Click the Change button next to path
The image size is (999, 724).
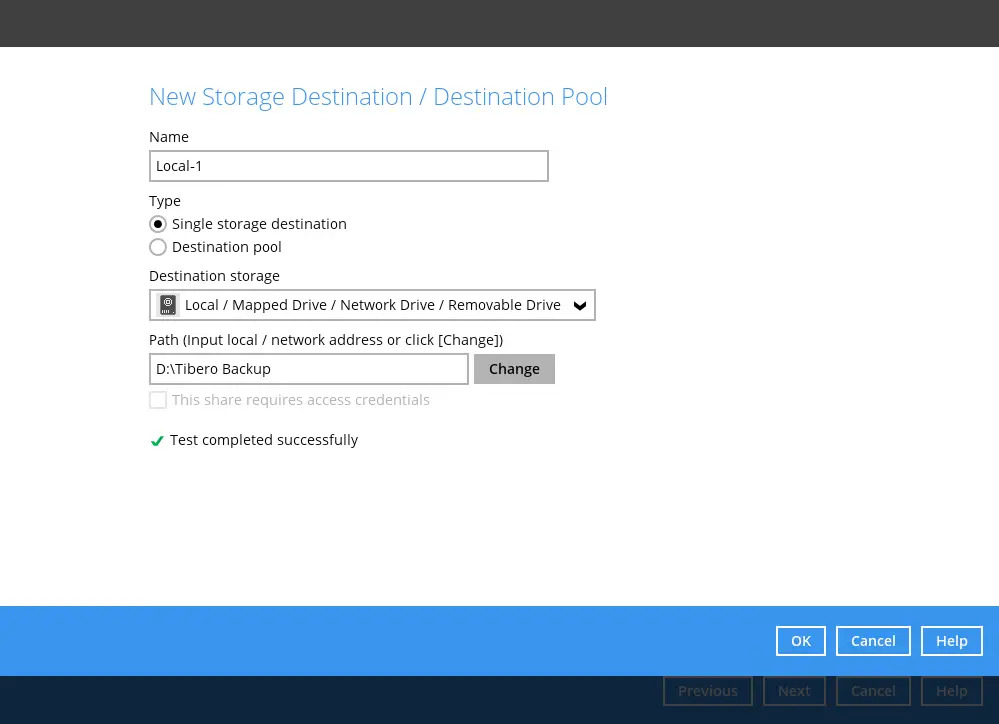pyautogui.click(x=514, y=369)
